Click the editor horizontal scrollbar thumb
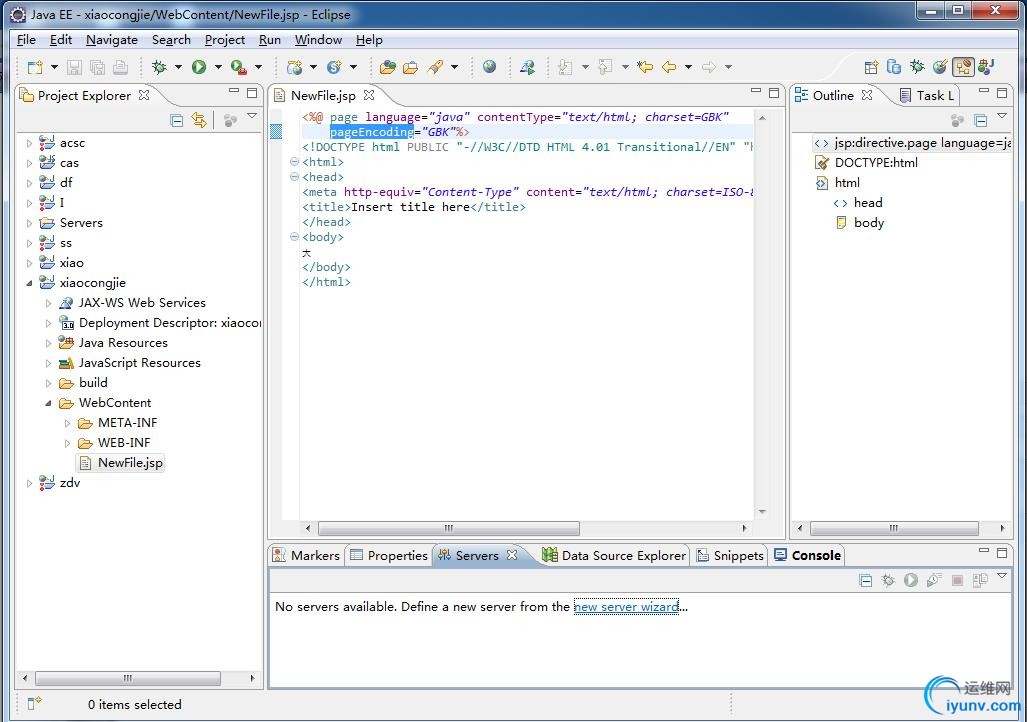 coord(449,528)
